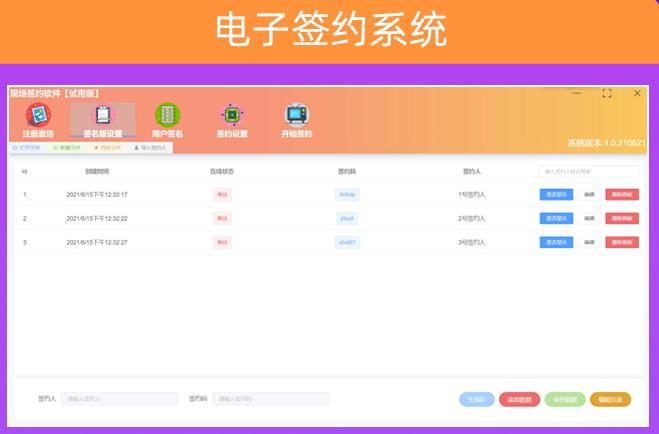
Task: Click the 3号签约人 name cell
Action: coord(472,242)
